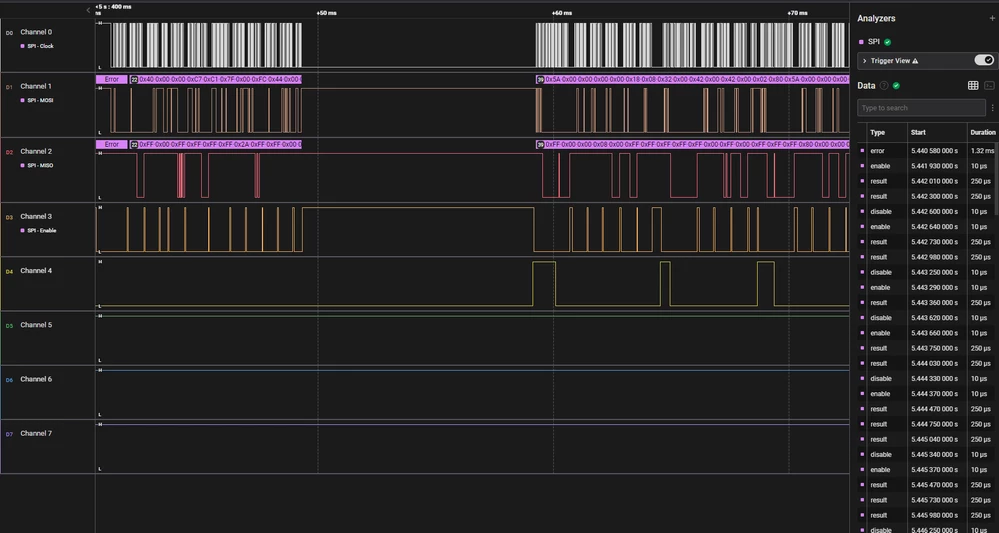The image size is (999, 533).
Task: Click the D2 channel identifier
Action: click(x=9, y=152)
